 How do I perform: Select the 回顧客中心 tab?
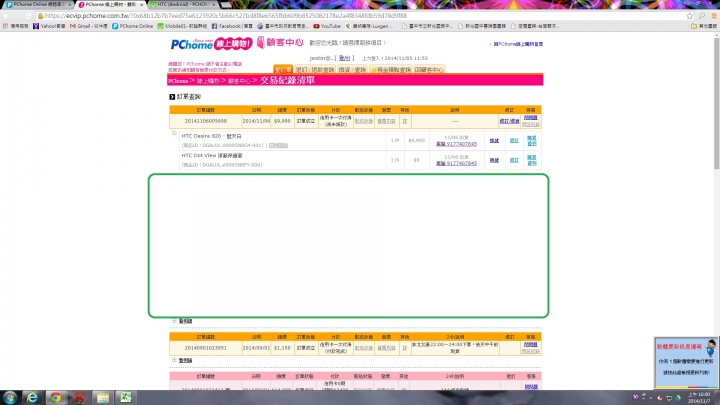[429, 69]
